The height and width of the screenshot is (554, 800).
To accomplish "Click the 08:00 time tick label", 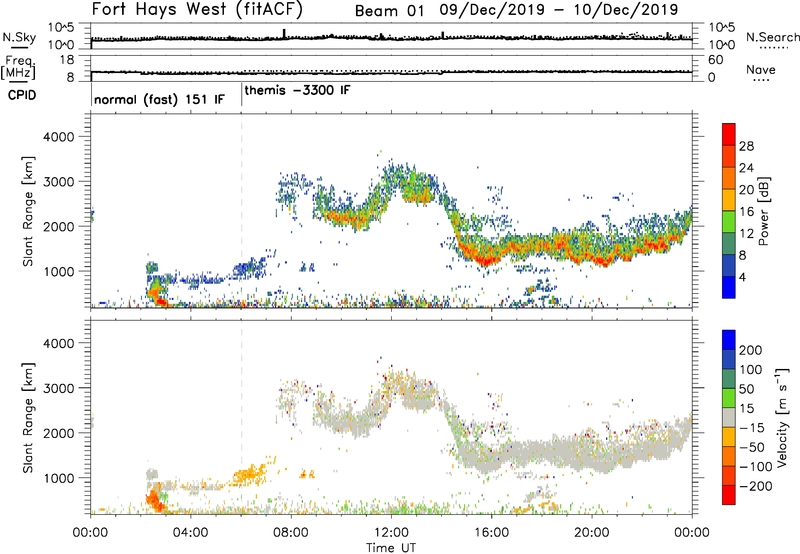I will click(291, 533).
